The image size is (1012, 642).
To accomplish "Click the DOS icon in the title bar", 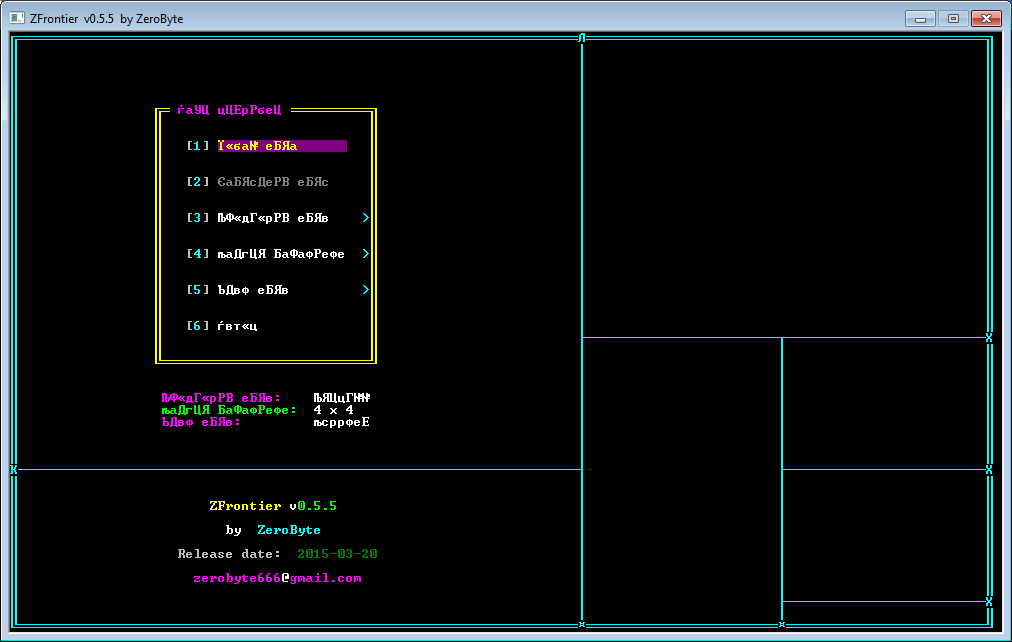I will (x=16, y=17).
